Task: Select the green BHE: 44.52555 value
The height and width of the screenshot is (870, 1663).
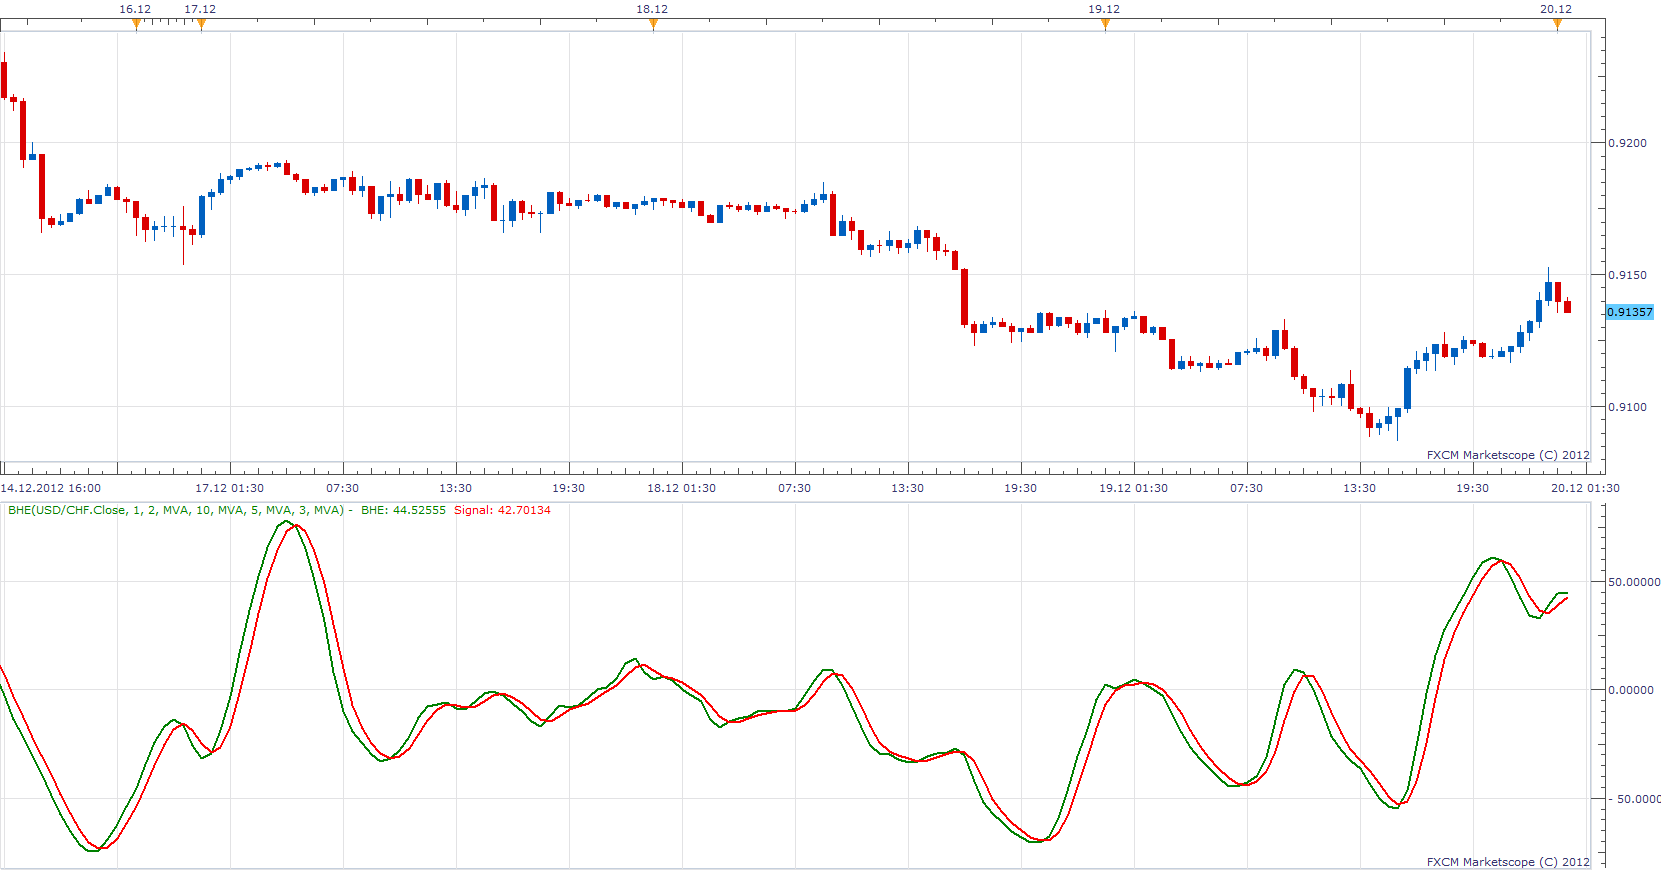Action: pyautogui.click(x=403, y=510)
